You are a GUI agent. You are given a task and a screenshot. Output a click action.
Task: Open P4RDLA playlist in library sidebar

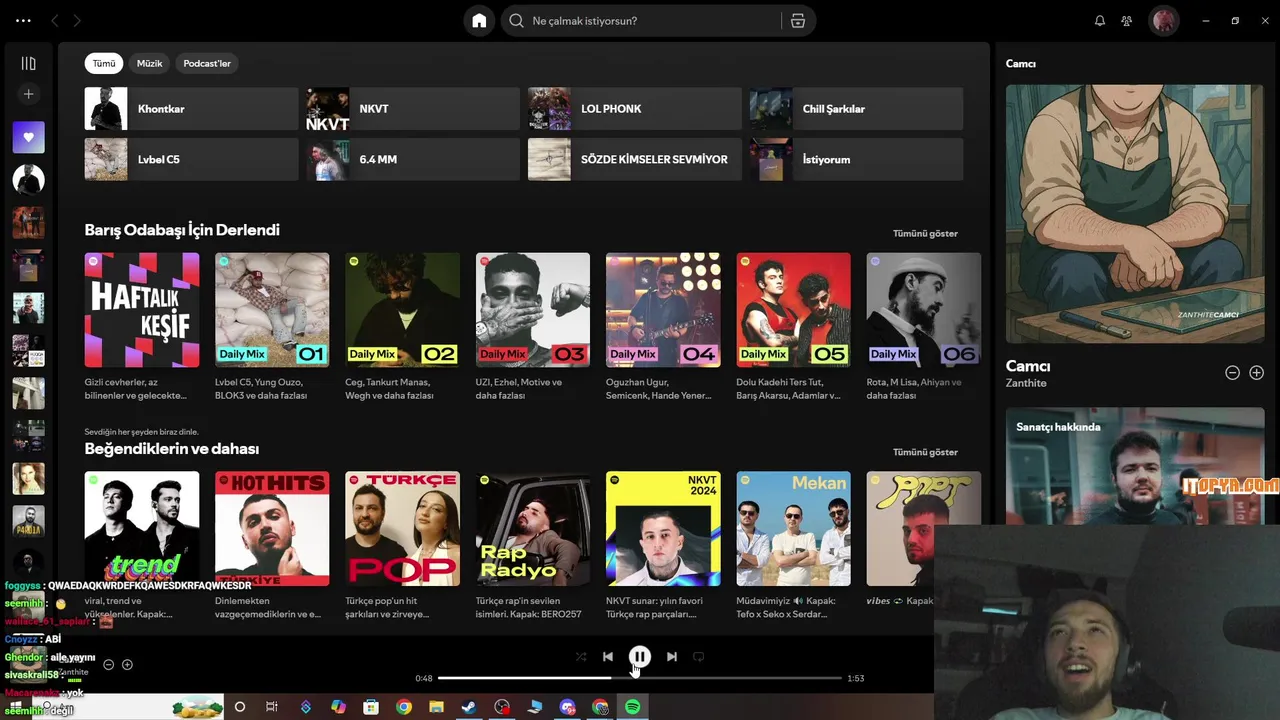coord(28,521)
